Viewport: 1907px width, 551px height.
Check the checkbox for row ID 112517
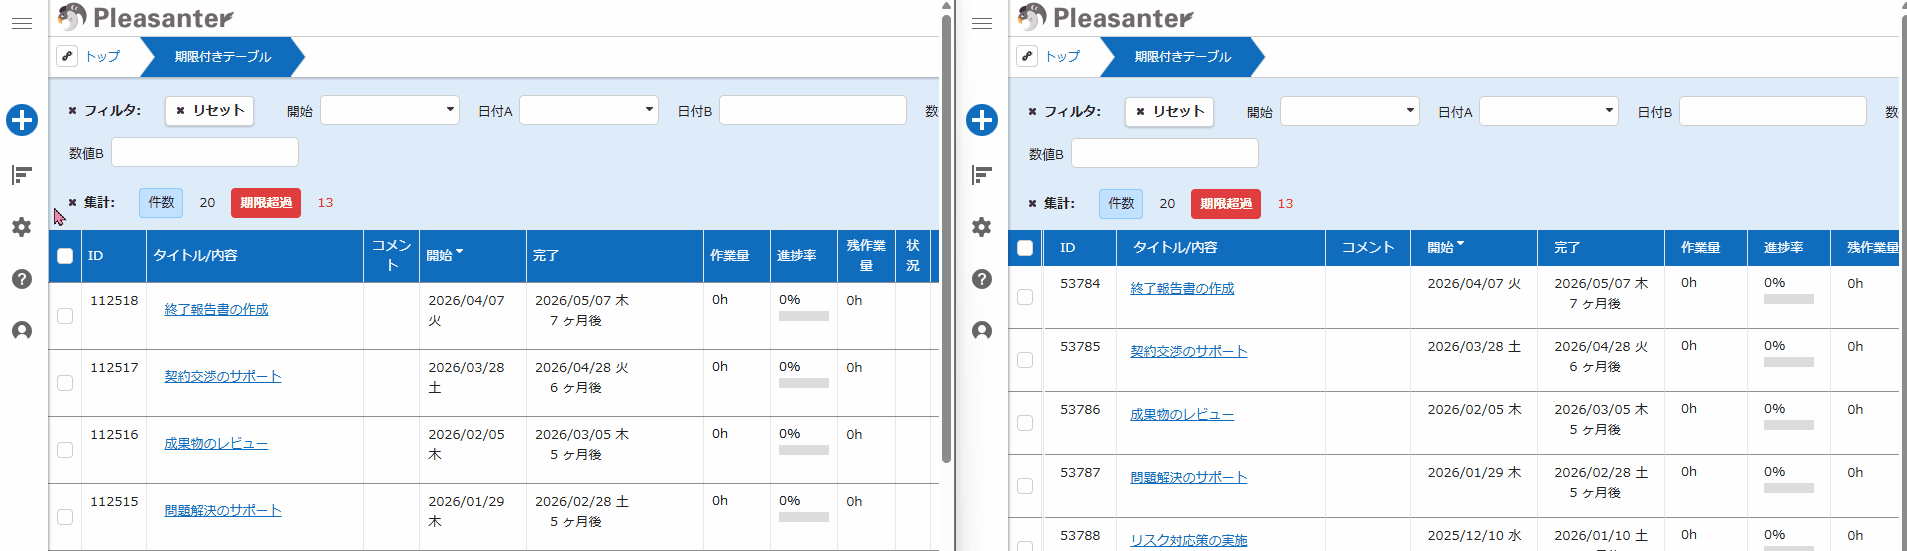(x=65, y=383)
